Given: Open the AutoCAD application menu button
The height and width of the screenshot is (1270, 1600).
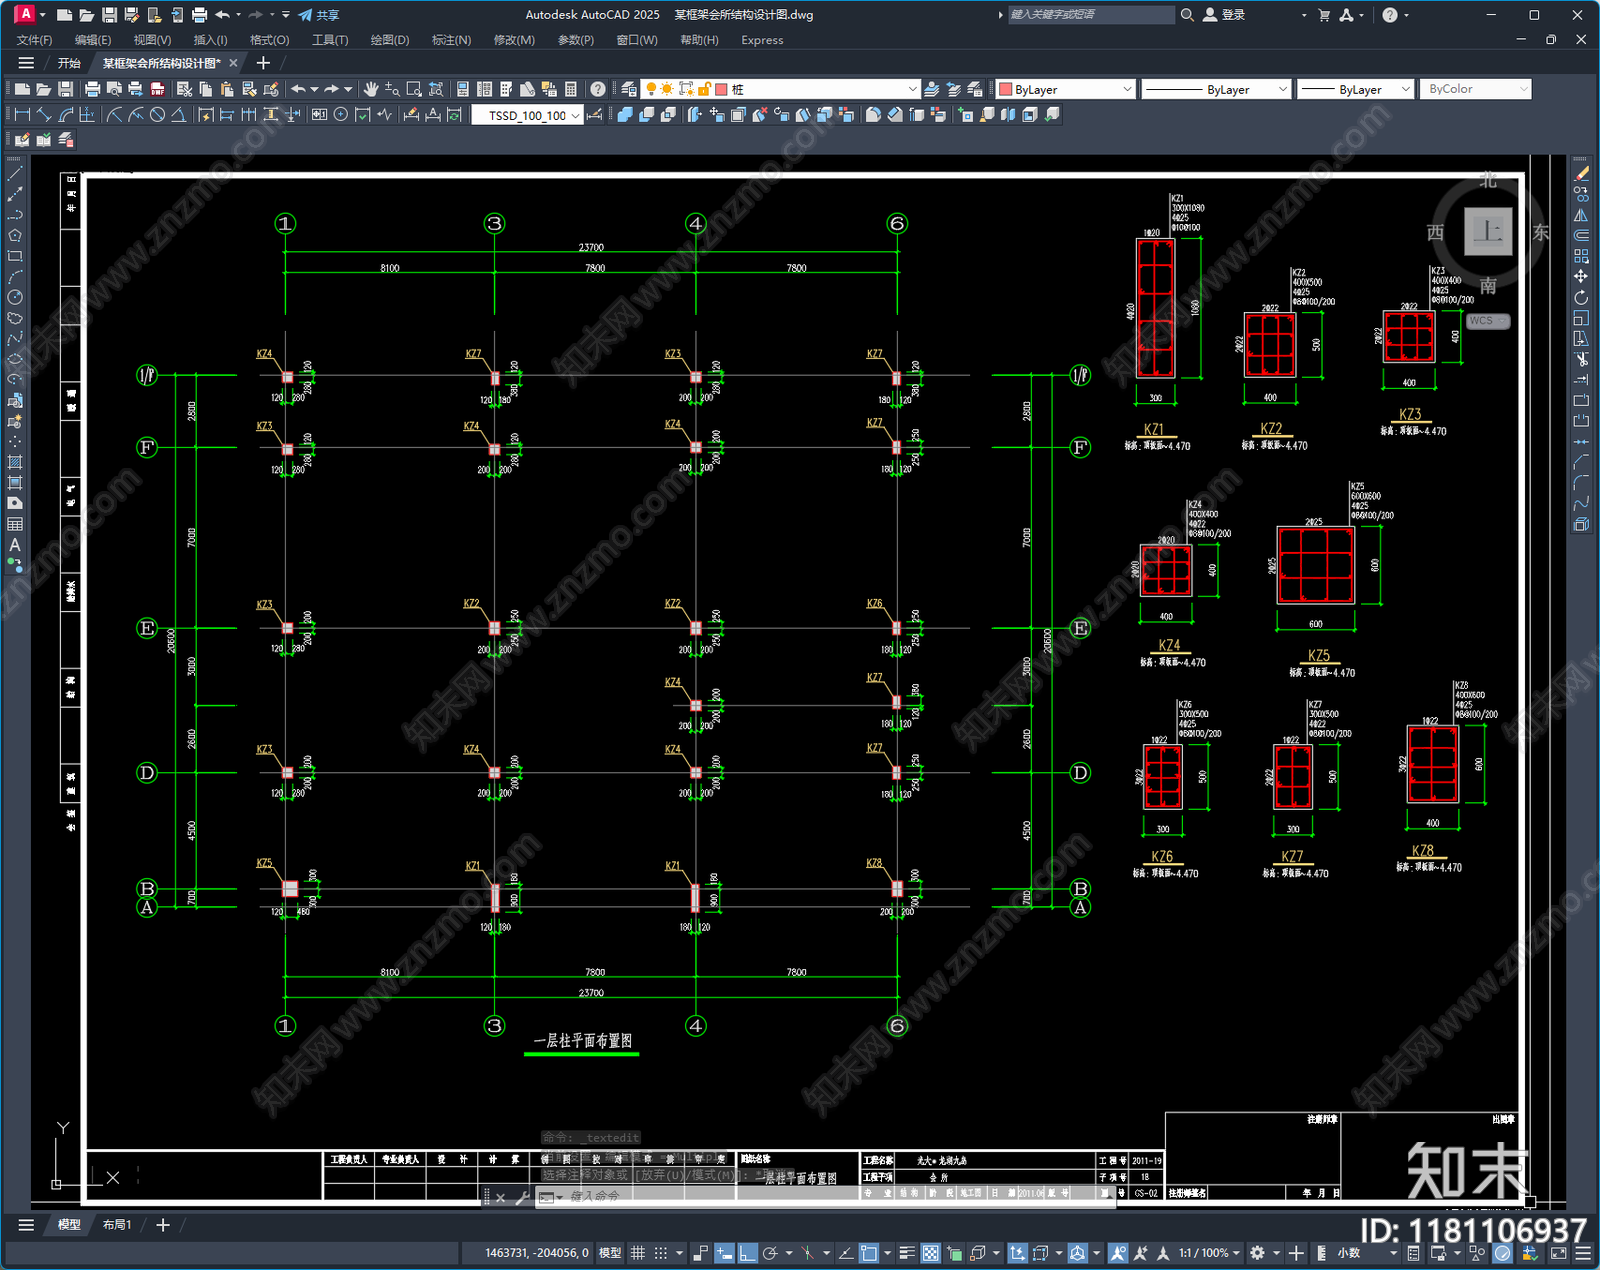Looking at the screenshot, I should tap(25, 14).
